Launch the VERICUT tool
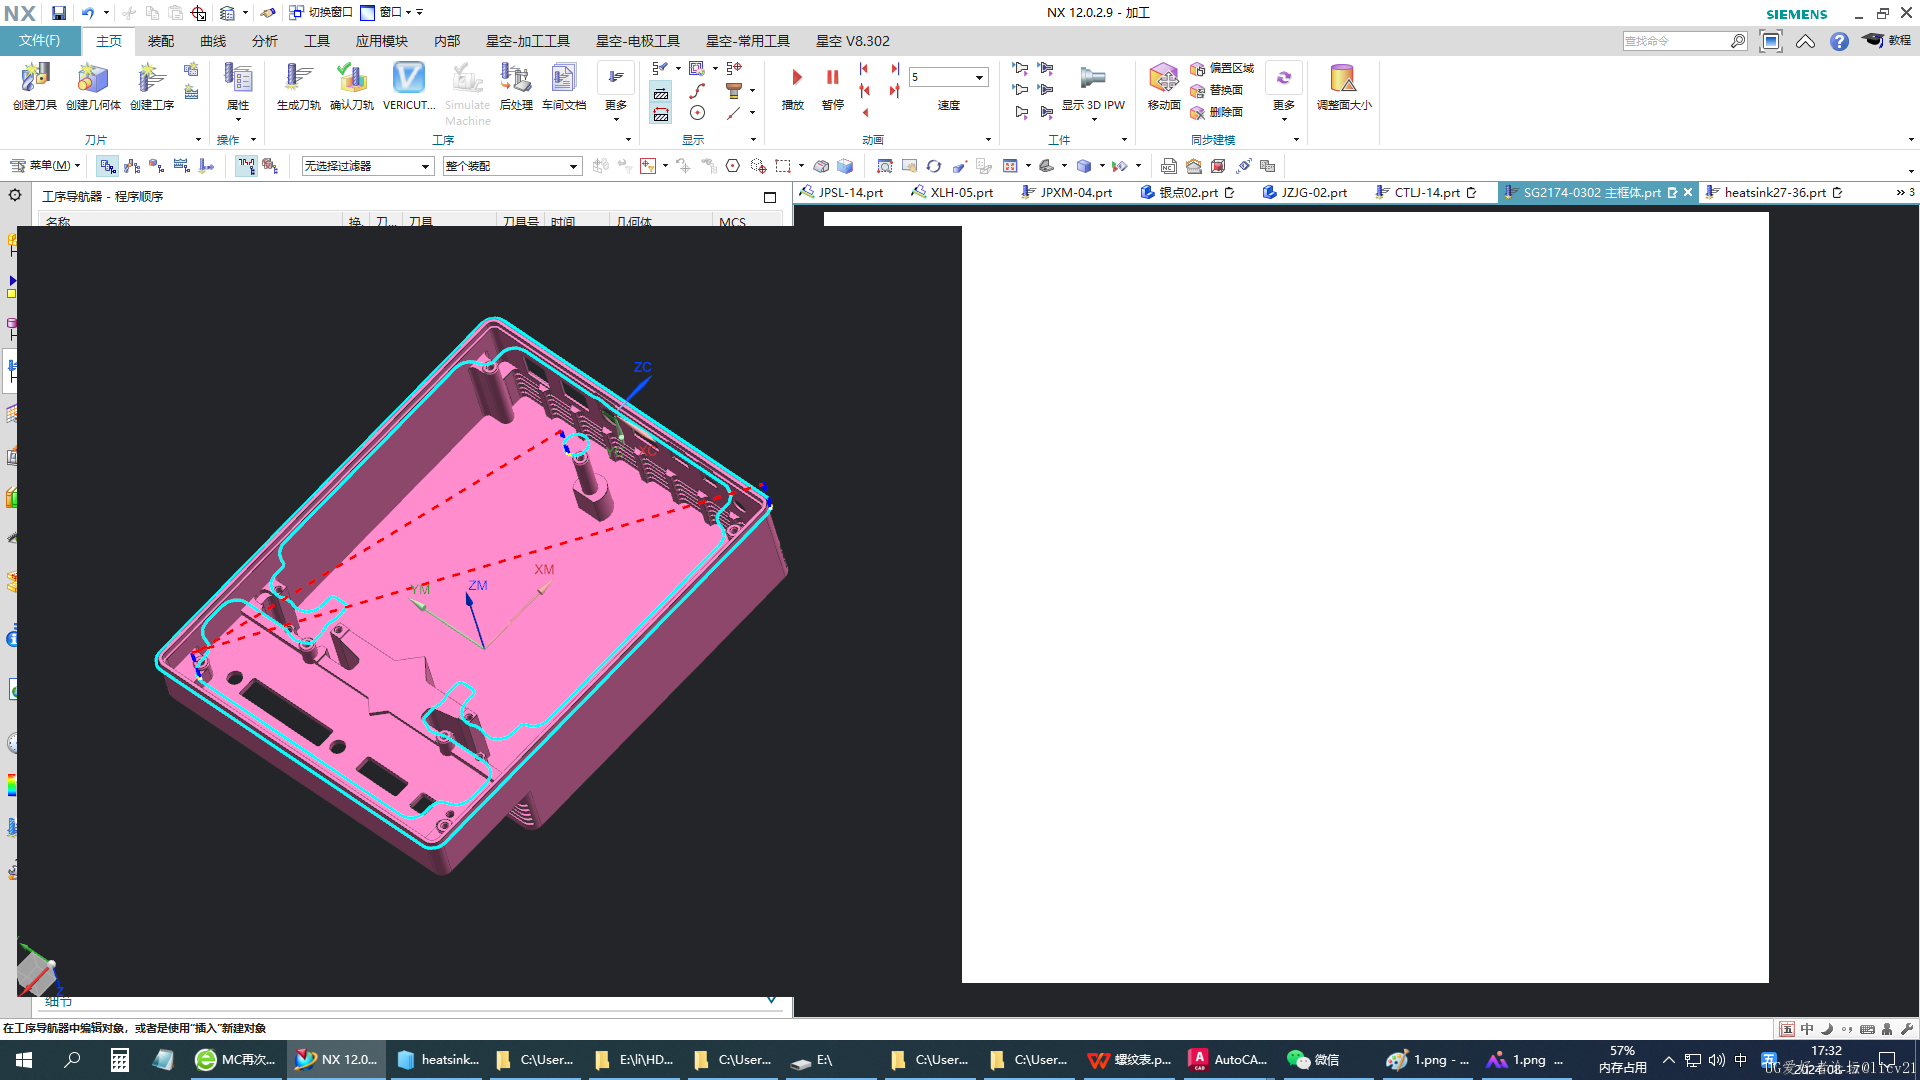This screenshot has height=1080, width=1920. pyautogui.click(x=409, y=86)
